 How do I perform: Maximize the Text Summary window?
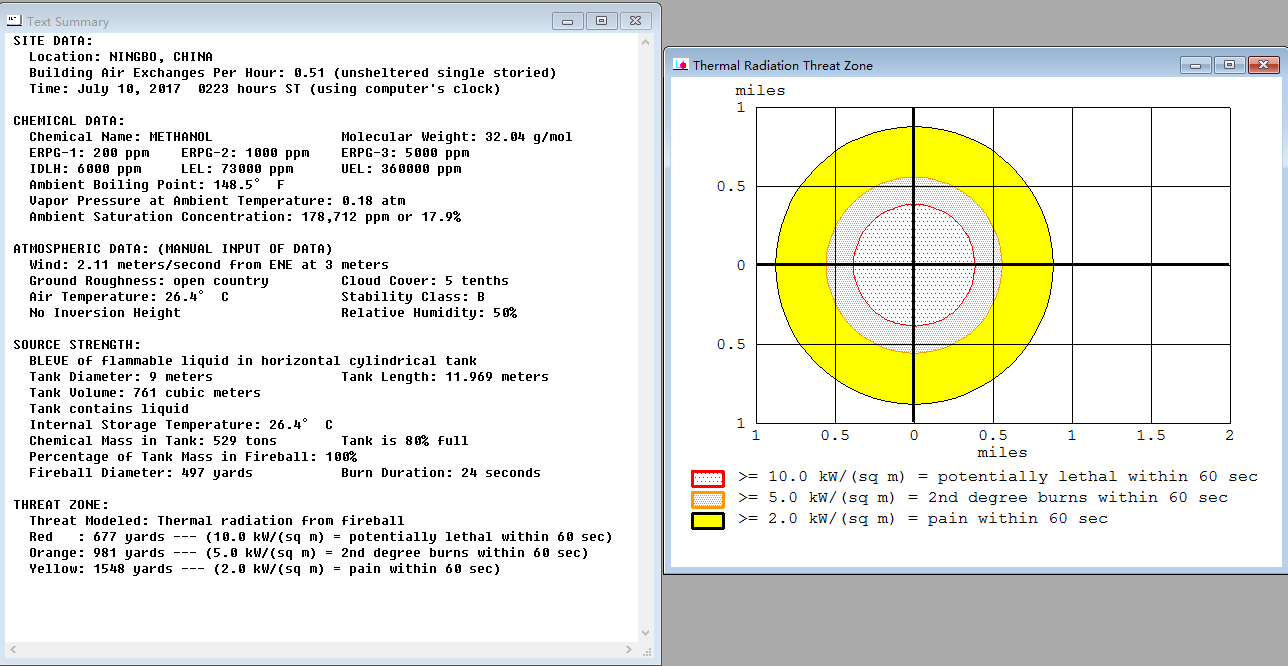(601, 21)
